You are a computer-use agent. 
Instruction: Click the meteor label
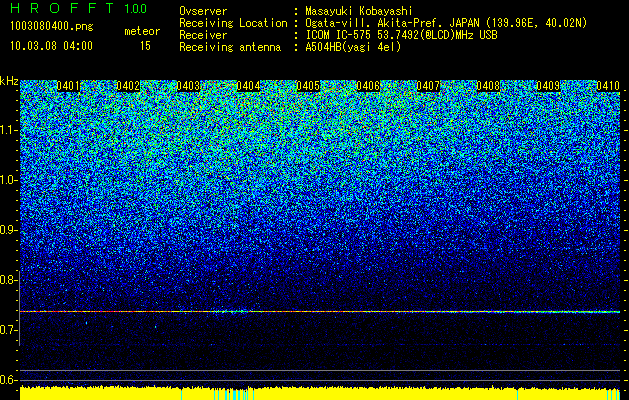142,31
